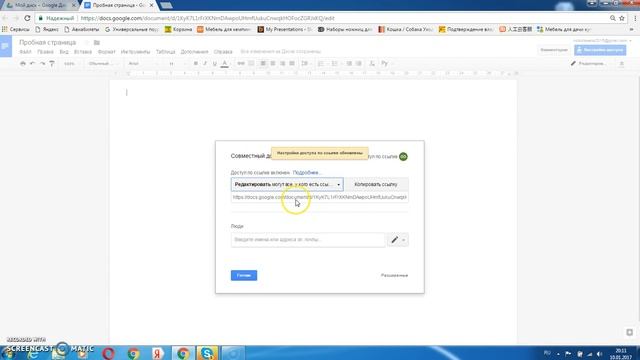Viewport: 640px width, 360px height.
Task: Collapse the toolbar with the chevron icon
Action: tap(622, 64)
